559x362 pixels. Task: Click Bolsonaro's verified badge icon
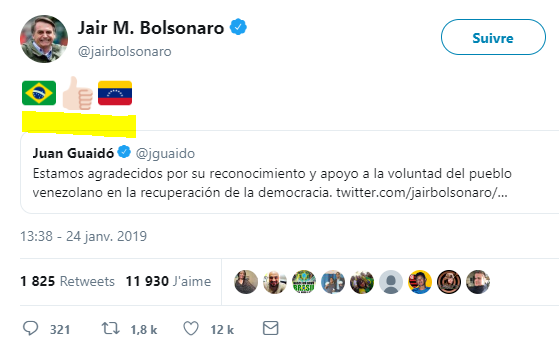(x=238, y=27)
